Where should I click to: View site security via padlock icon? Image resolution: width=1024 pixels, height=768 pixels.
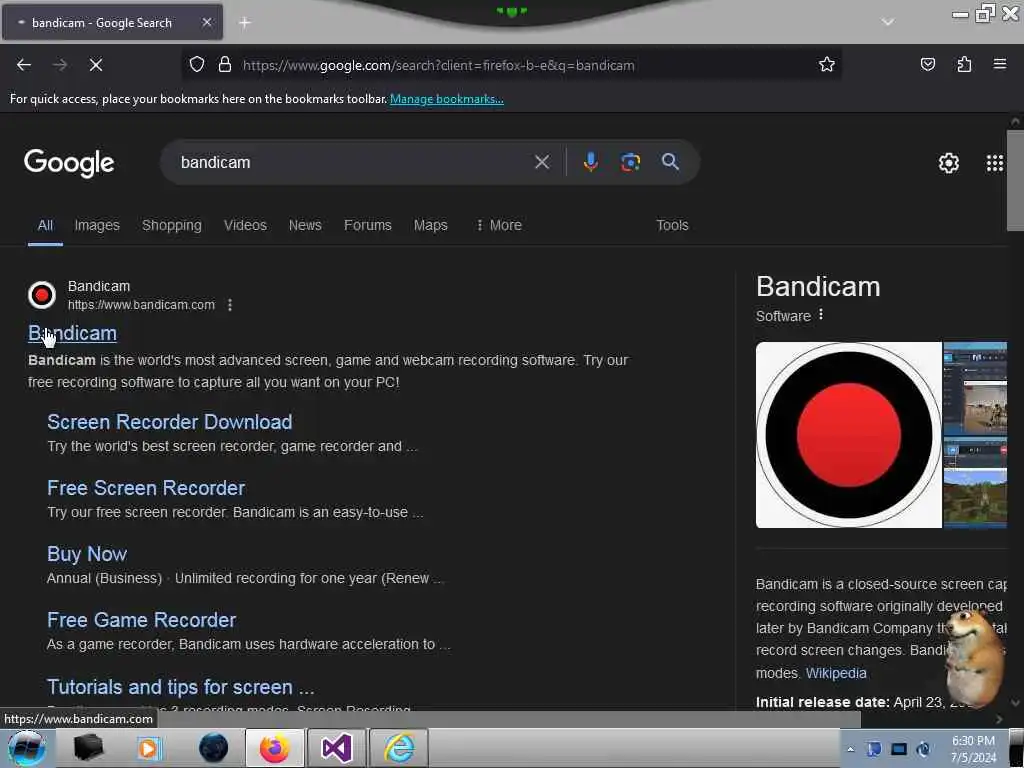[225, 65]
